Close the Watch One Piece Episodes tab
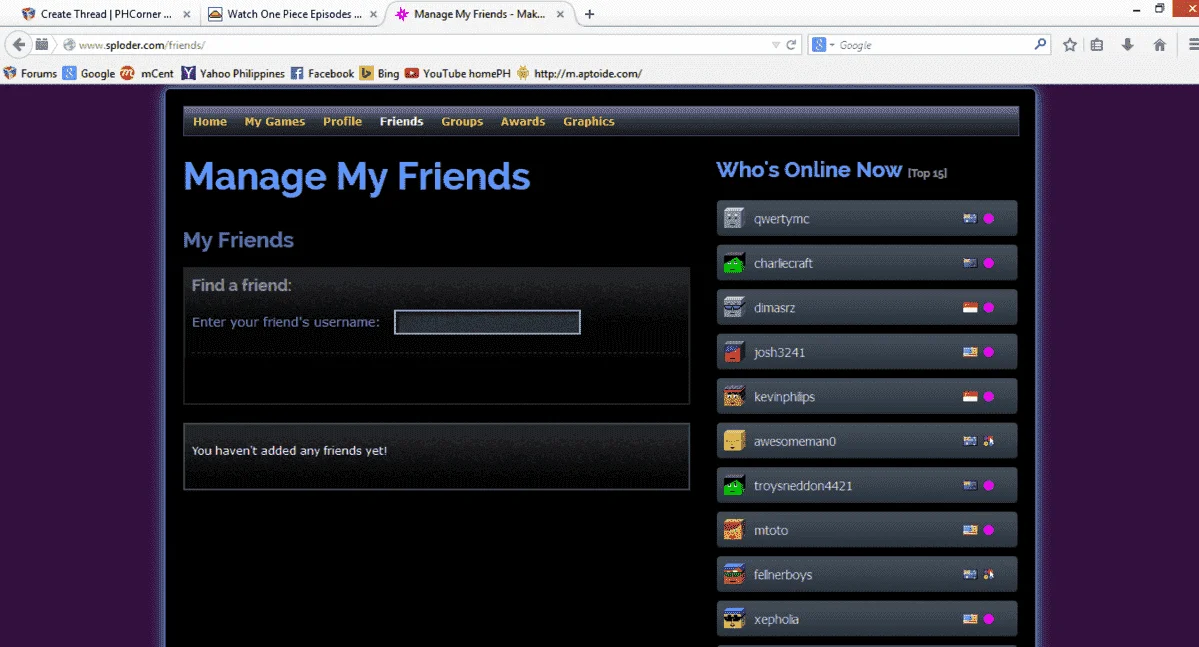The width and height of the screenshot is (1199, 647). [x=373, y=14]
